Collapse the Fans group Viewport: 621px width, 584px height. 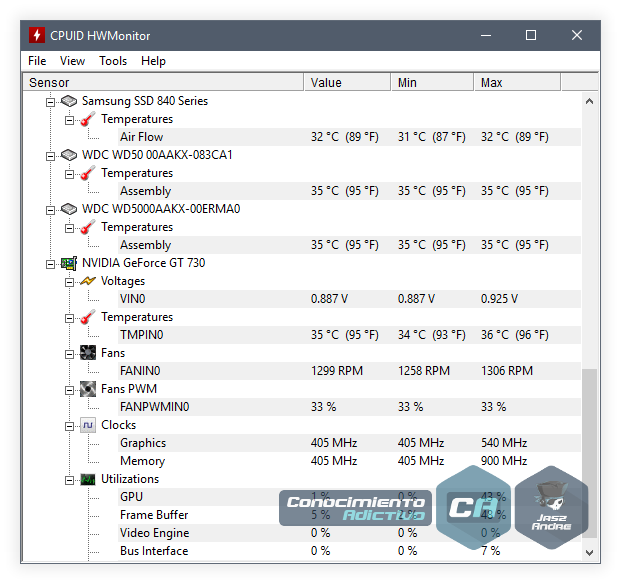tap(69, 354)
